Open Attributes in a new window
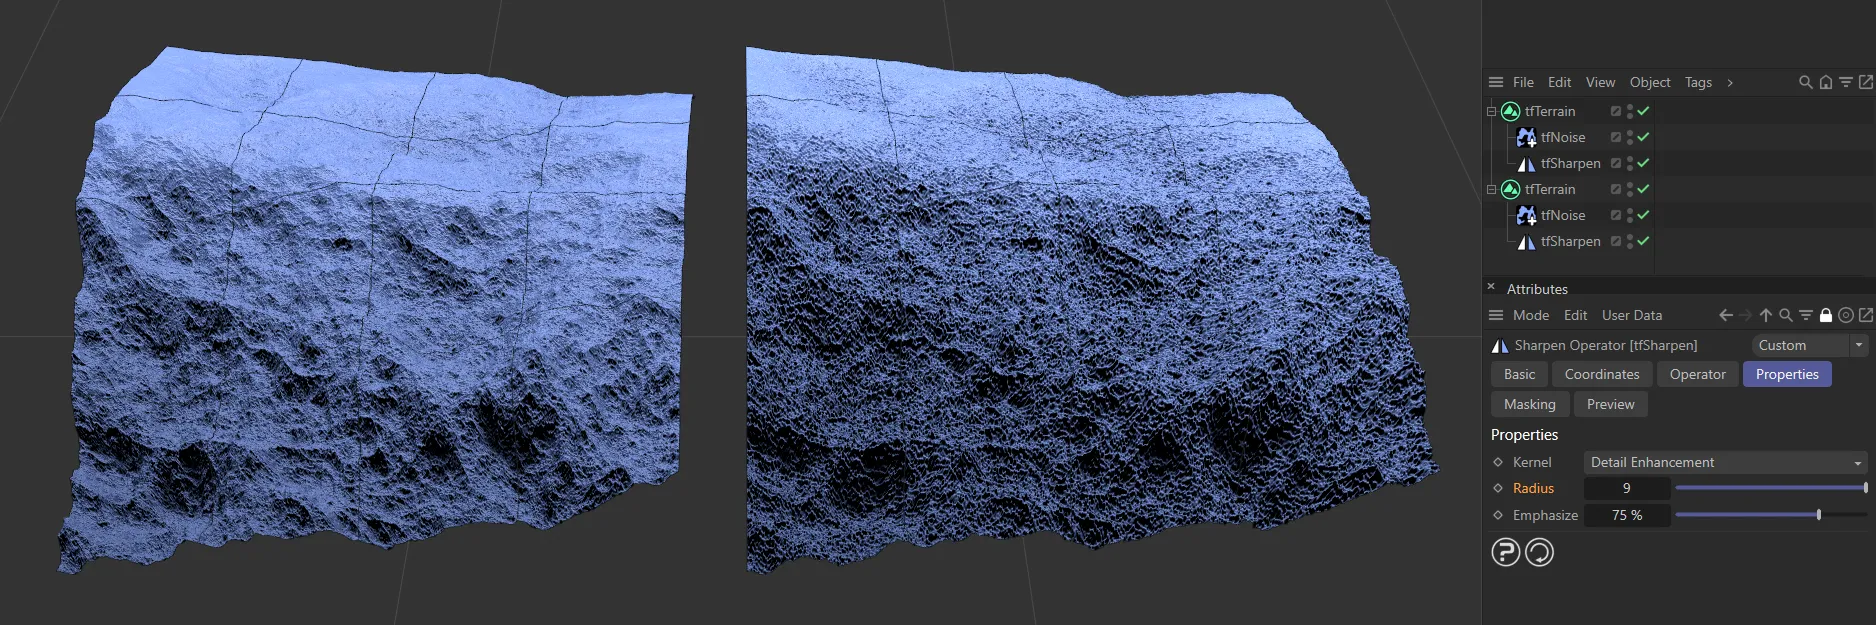1876x625 pixels. 1865,315
